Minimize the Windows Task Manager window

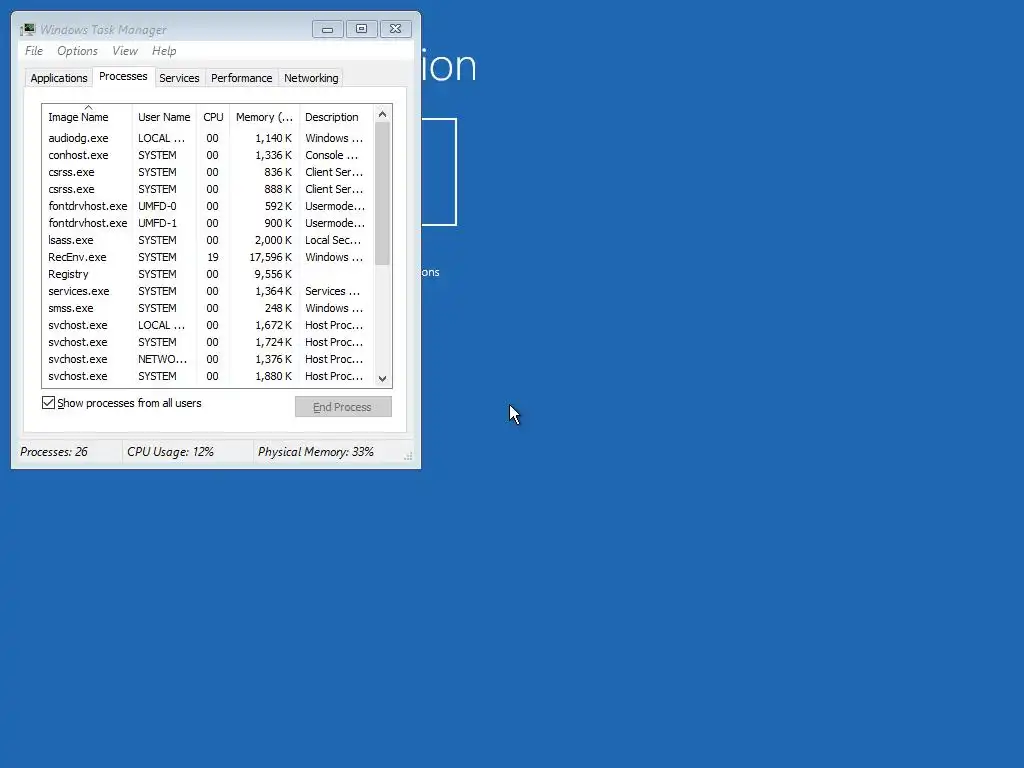coord(328,29)
